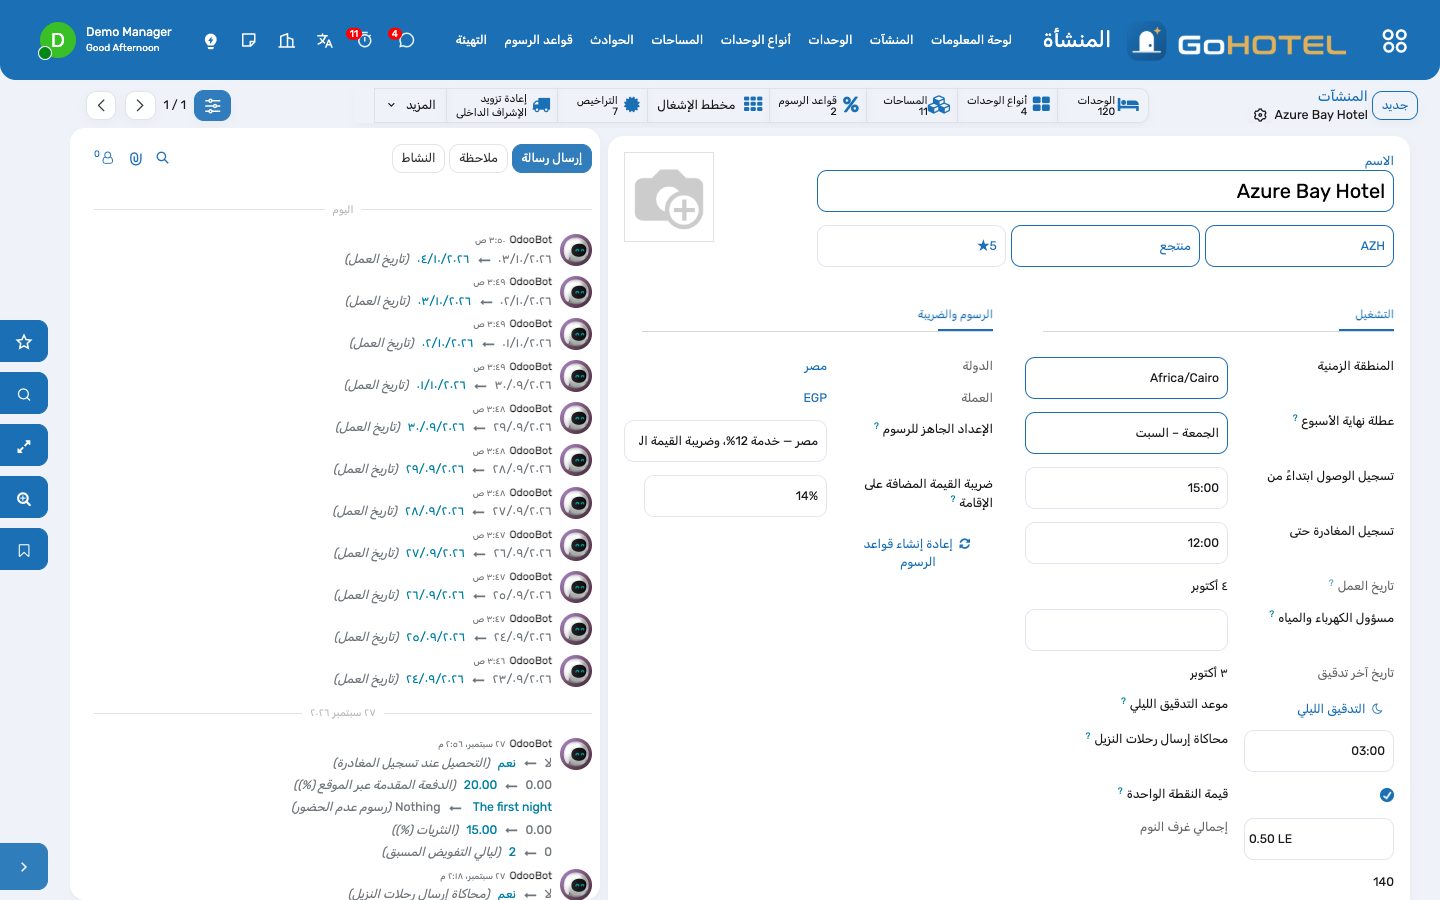Image resolution: width=1440 pixels, height=900 pixels.
Task: Open the الحوادث menu item
Action: click(x=611, y=40)
